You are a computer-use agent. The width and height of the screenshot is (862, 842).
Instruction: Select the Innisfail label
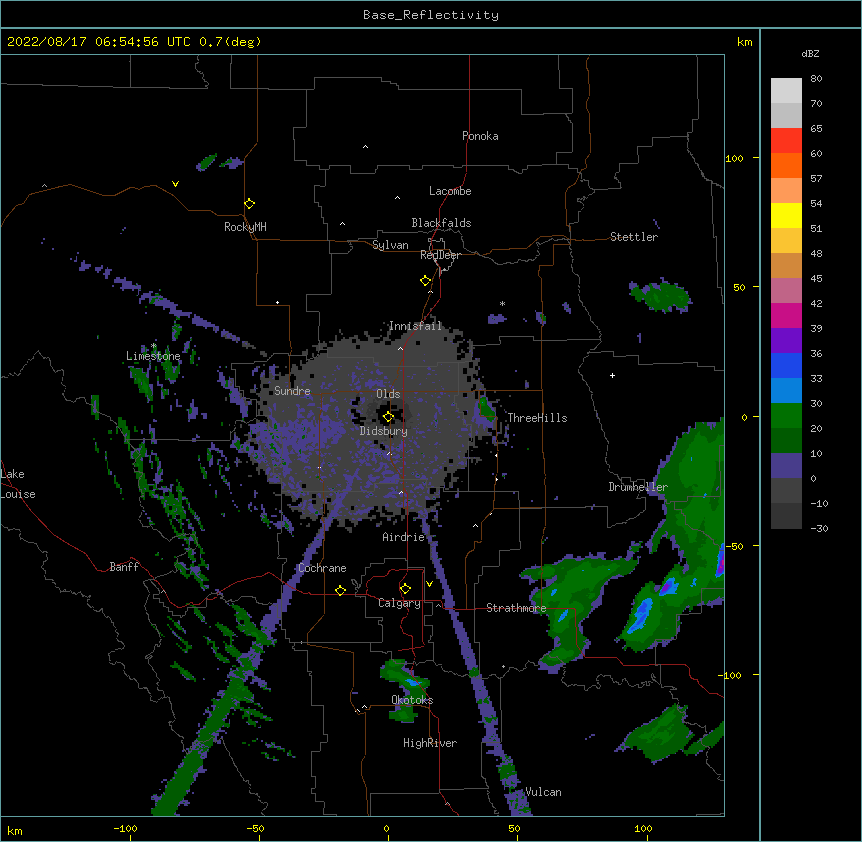coord(415,326)
